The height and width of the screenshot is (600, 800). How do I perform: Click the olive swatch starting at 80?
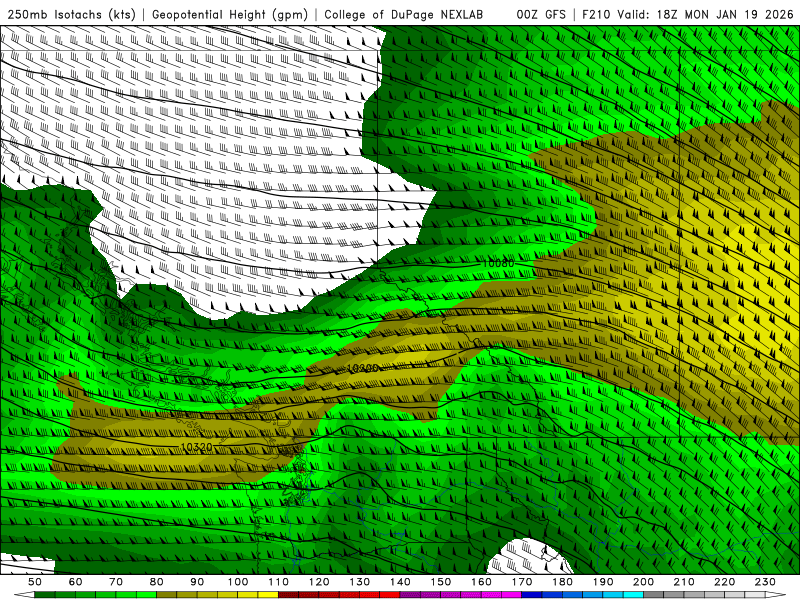[x=166, y=595]
